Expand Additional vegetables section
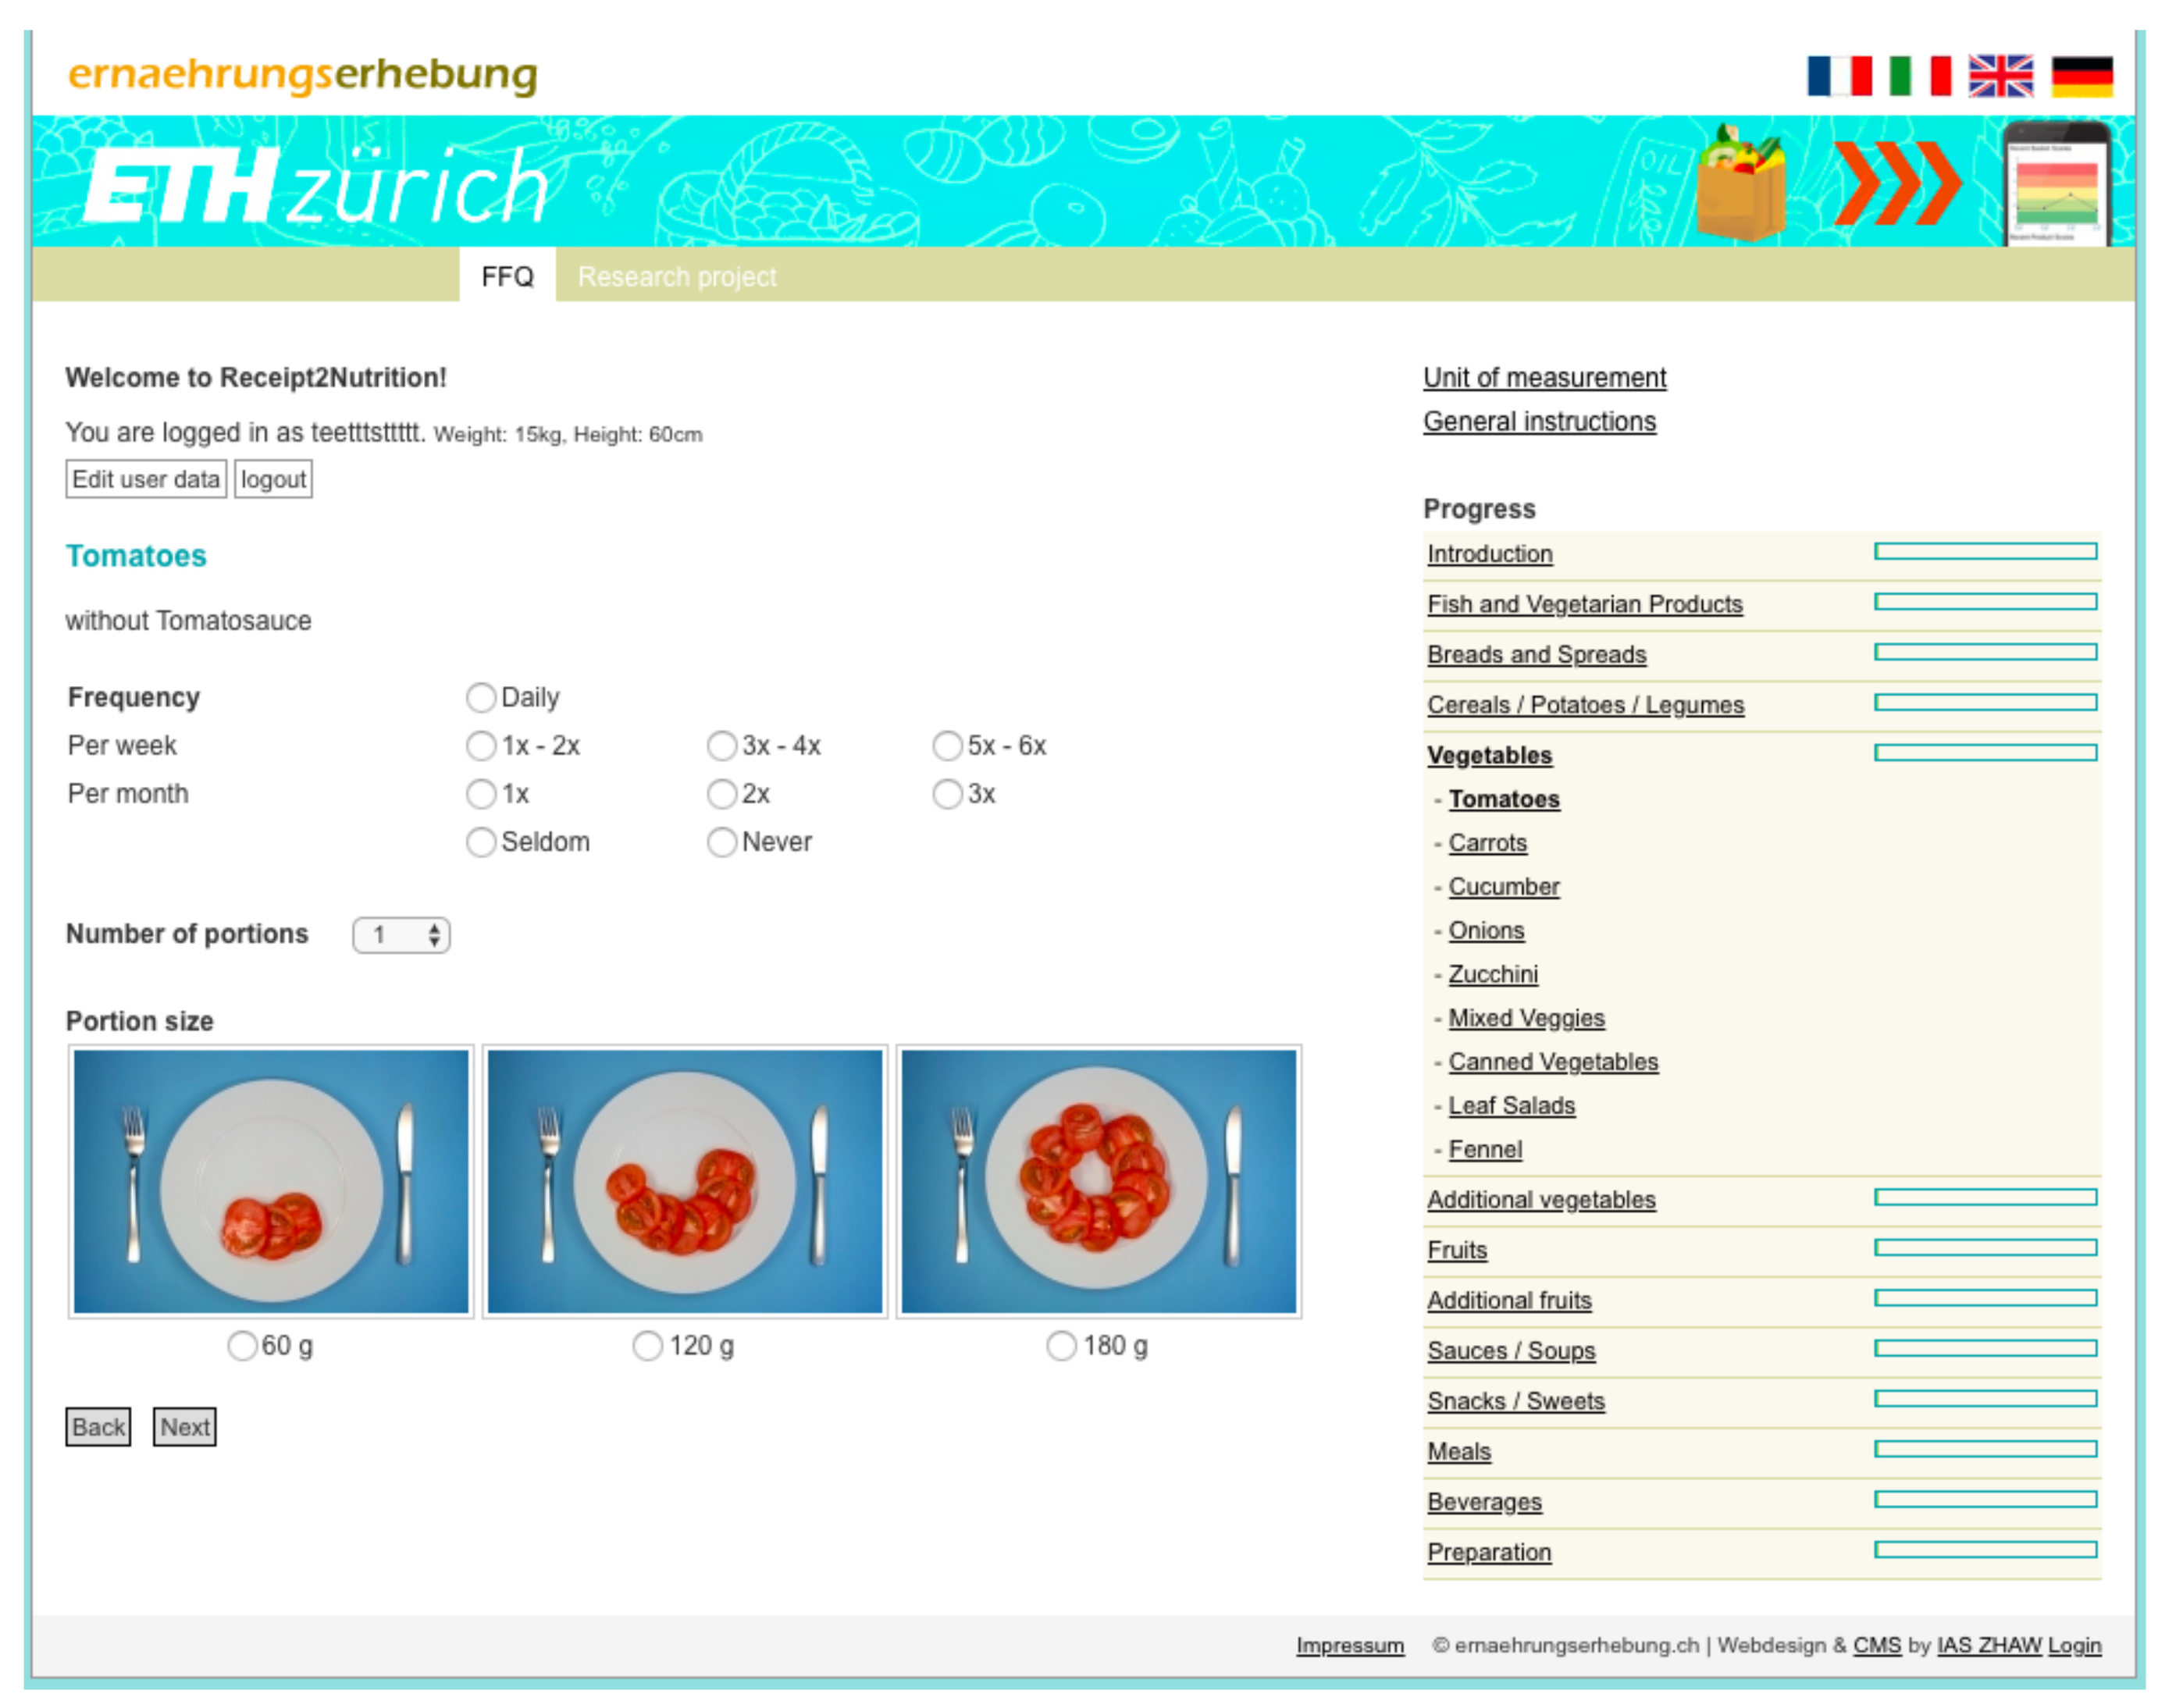Image resolution: width=2183 pixels, height=1708 pixels. 1541,1200
